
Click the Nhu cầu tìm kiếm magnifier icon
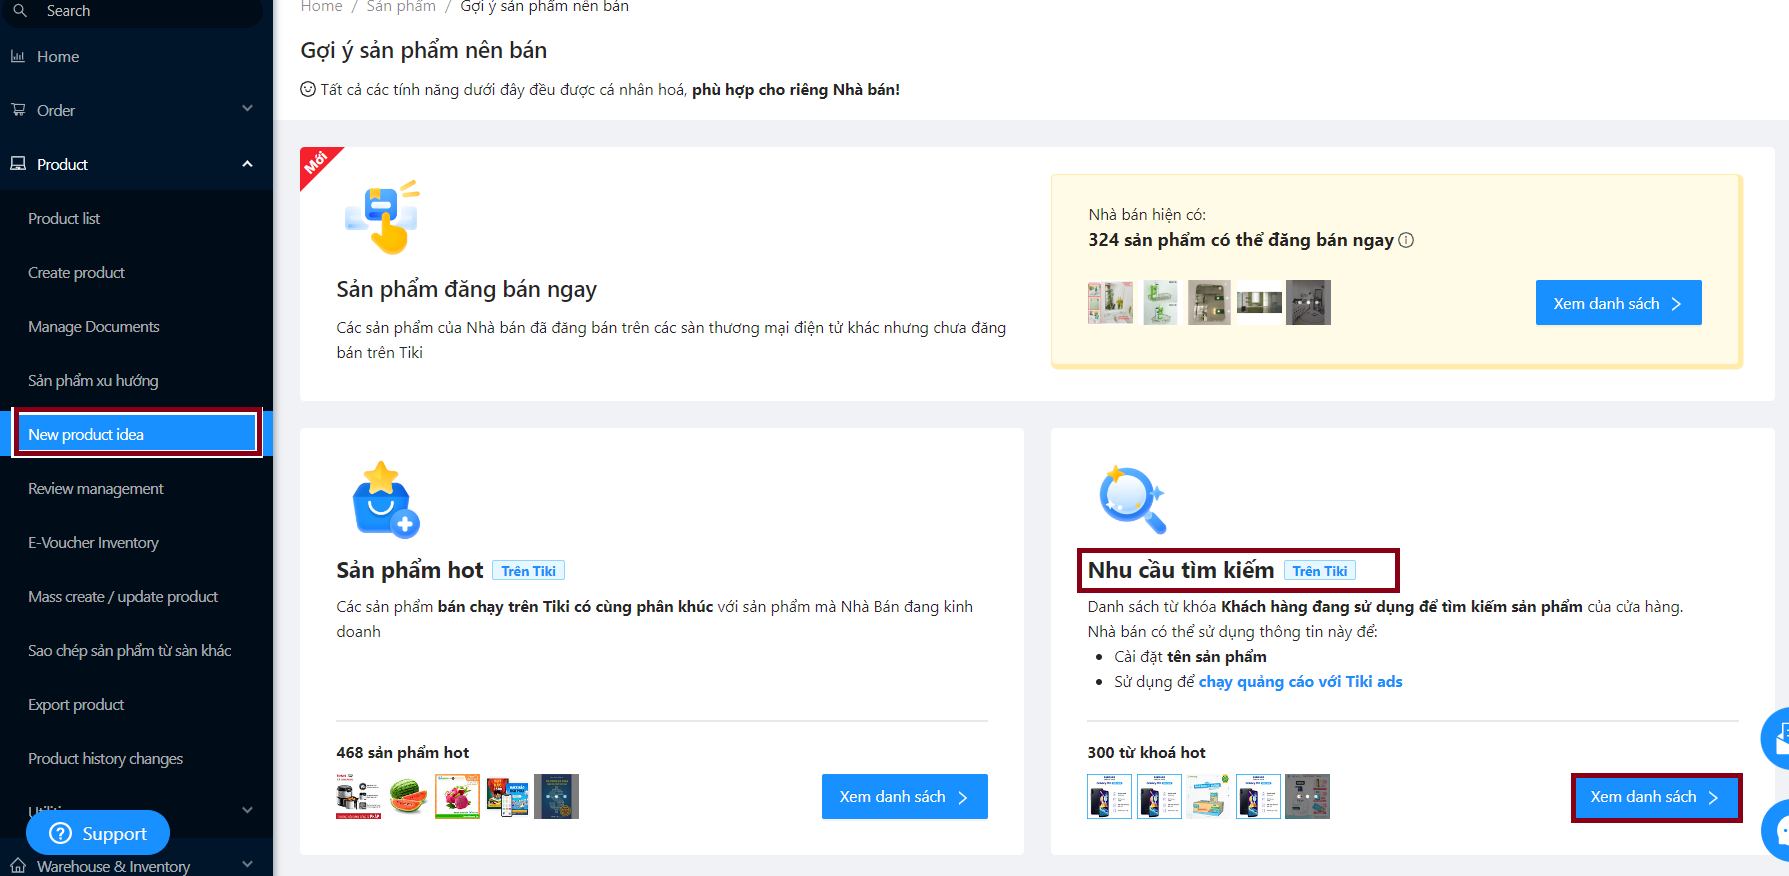click(x=1132, y=498)
